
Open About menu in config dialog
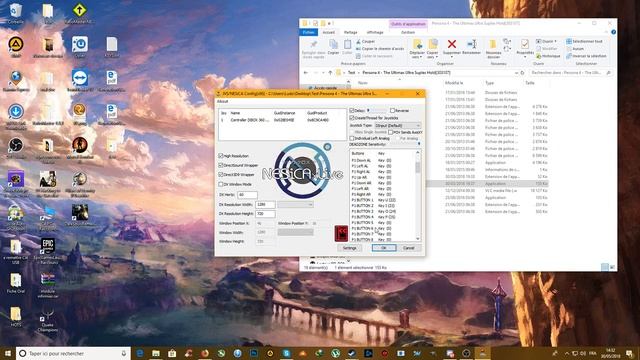222,101
